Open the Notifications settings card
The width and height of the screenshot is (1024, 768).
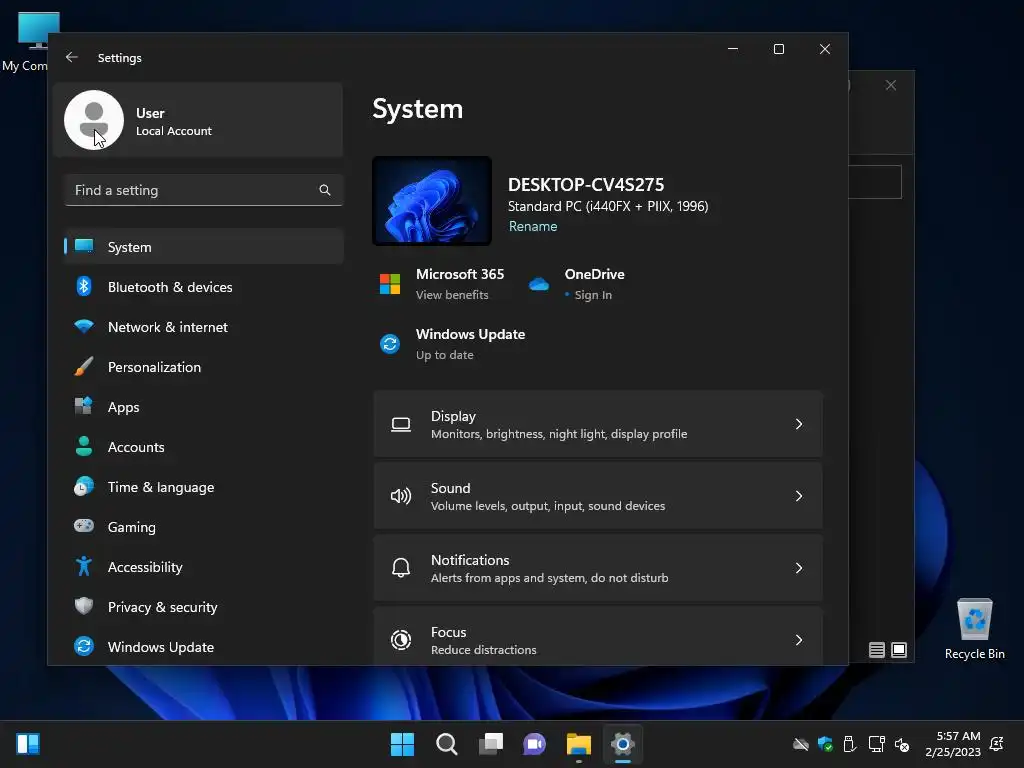[598, 568]
